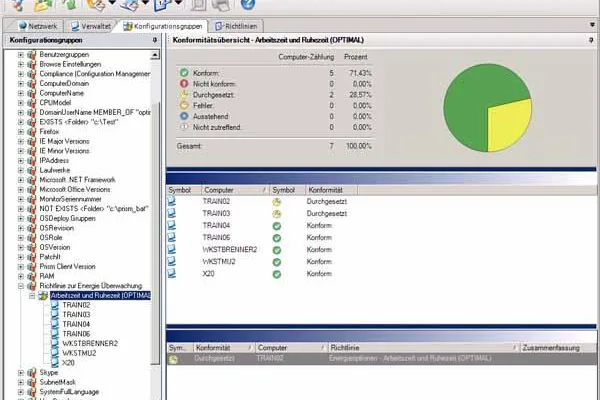
Task: Select the X20 computer in the tree
Action: click(x=68, y=363)
